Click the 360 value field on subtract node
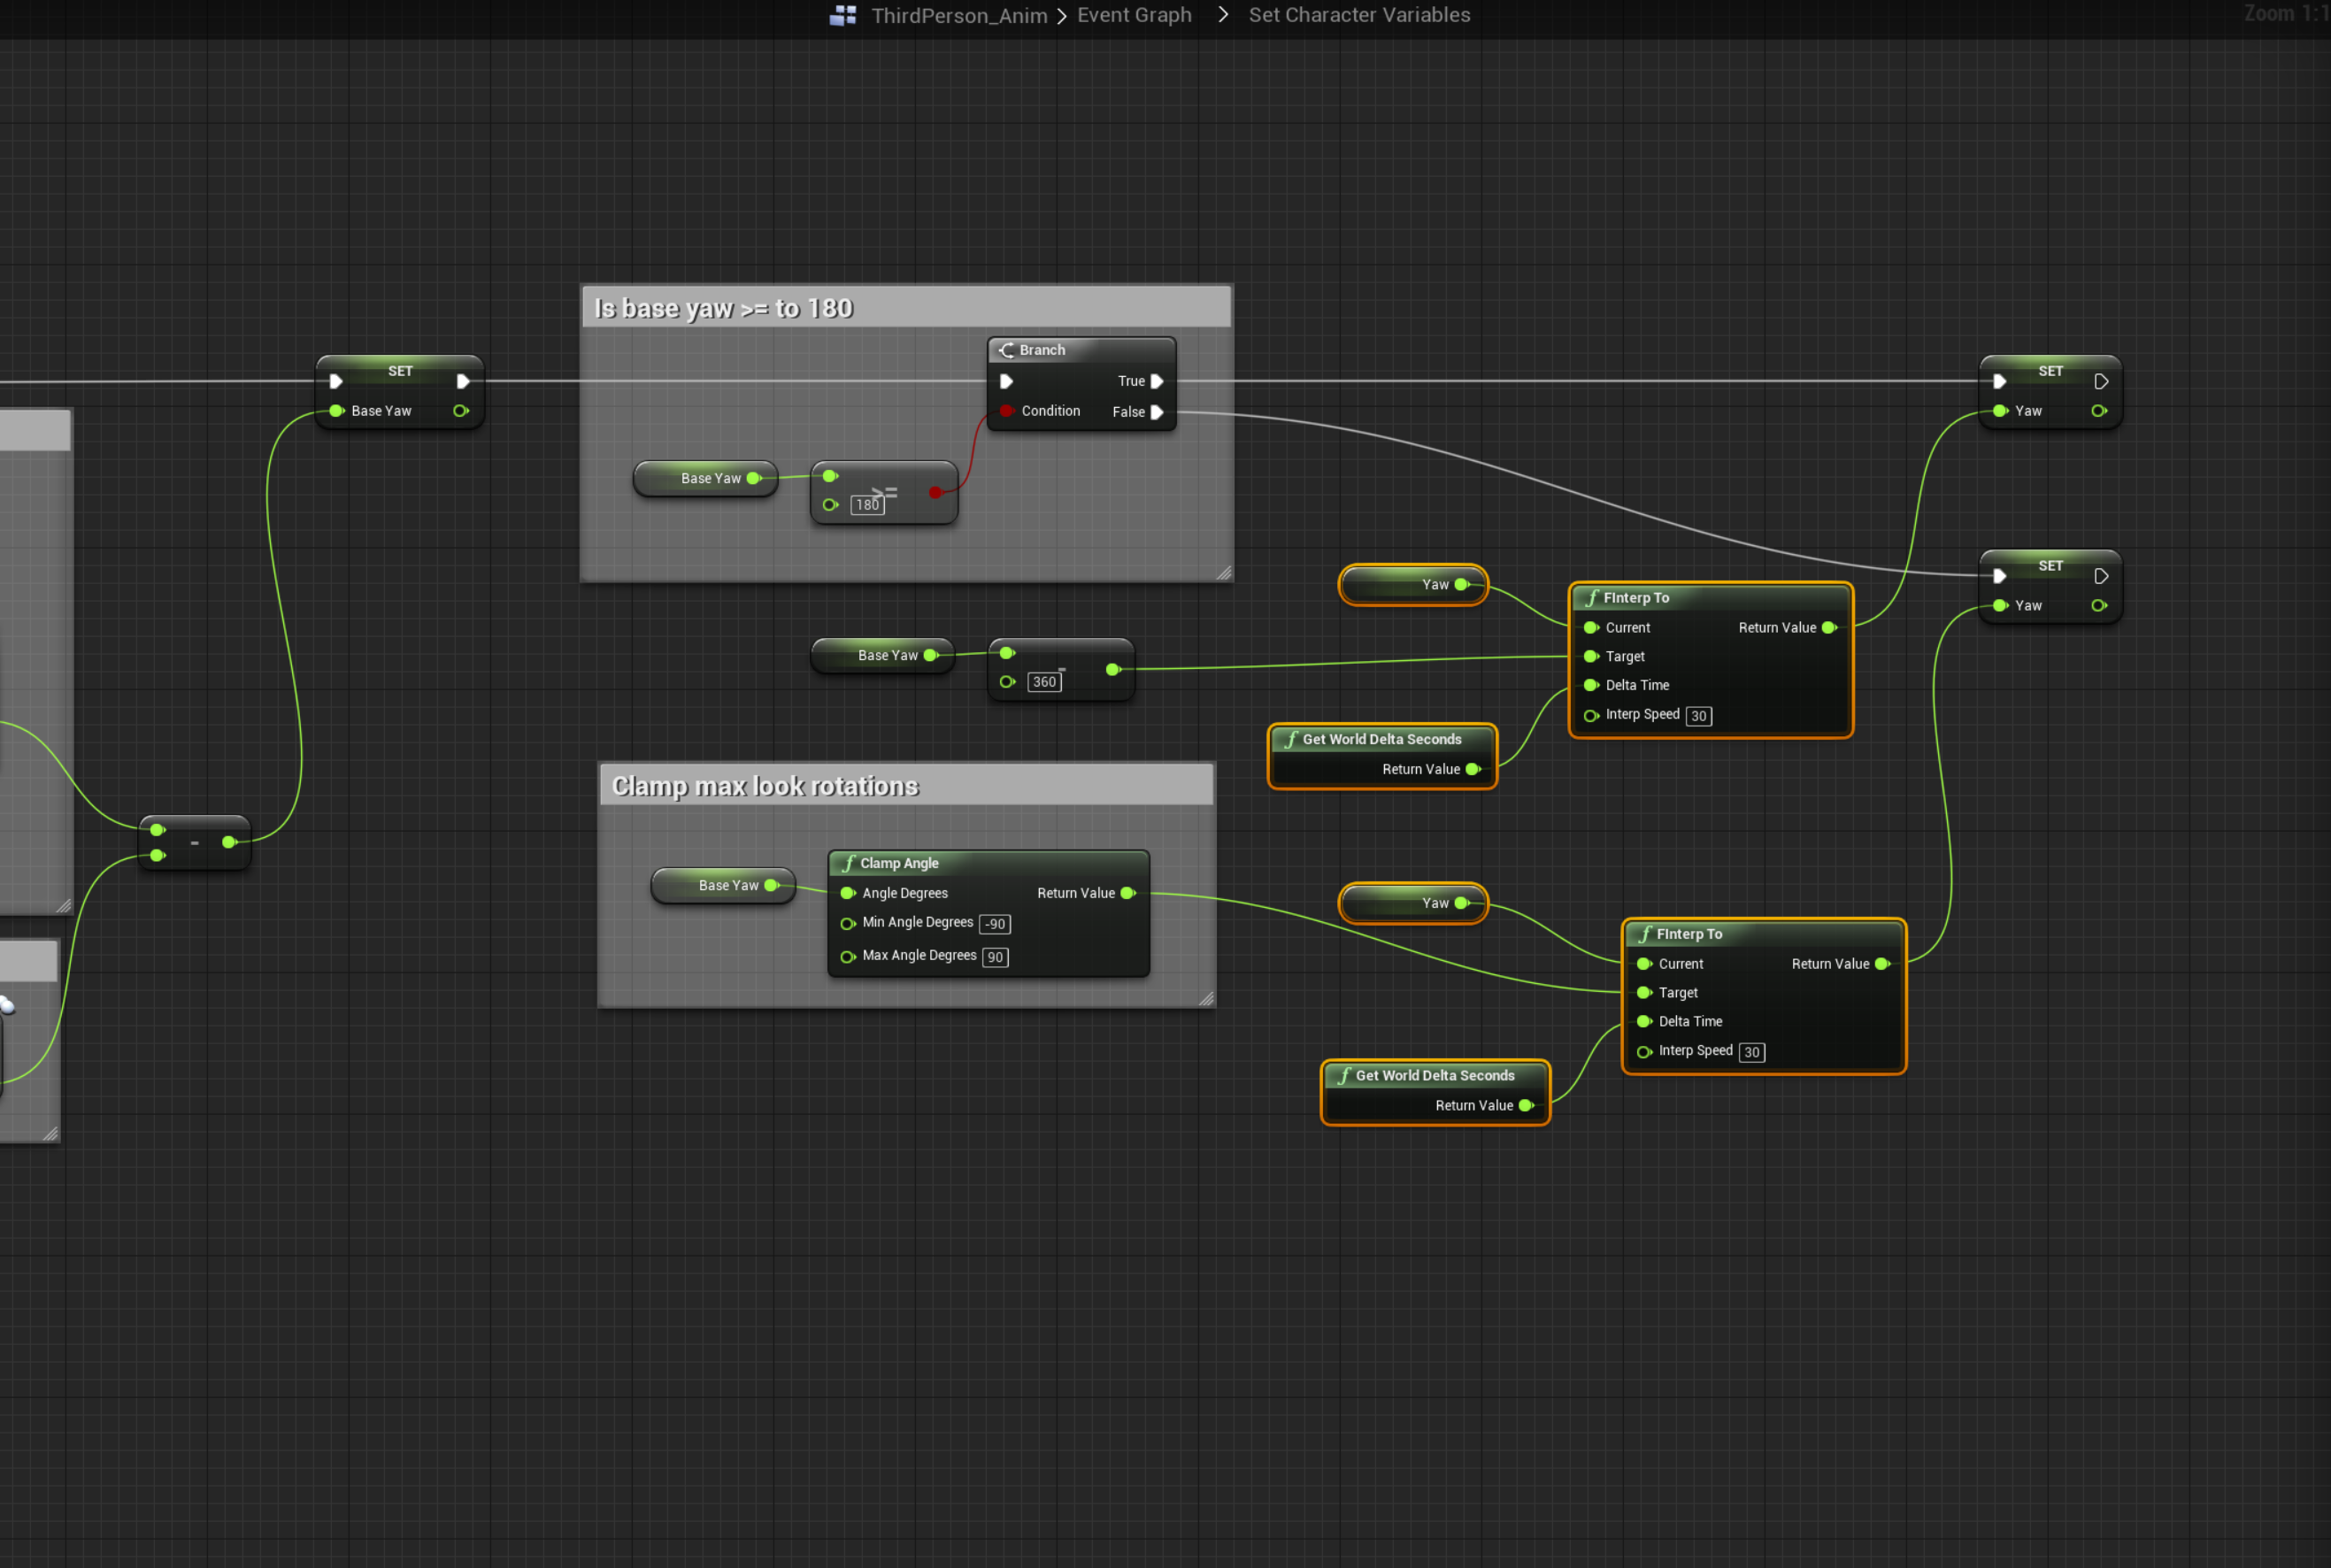The image size is (2331, 1568). [x=1043, y=682]
